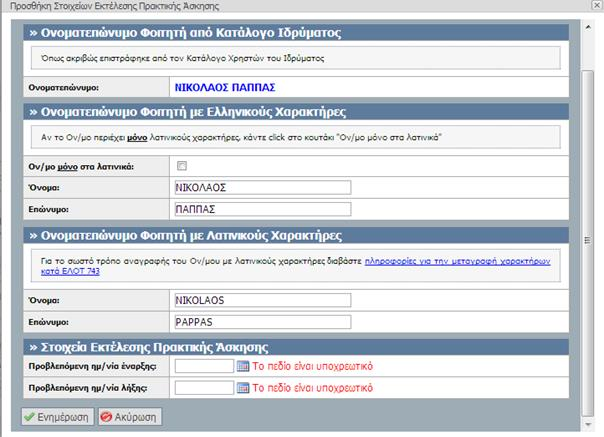
Task: Click the hint about Latin-only names
Action: tap(241, 137)
